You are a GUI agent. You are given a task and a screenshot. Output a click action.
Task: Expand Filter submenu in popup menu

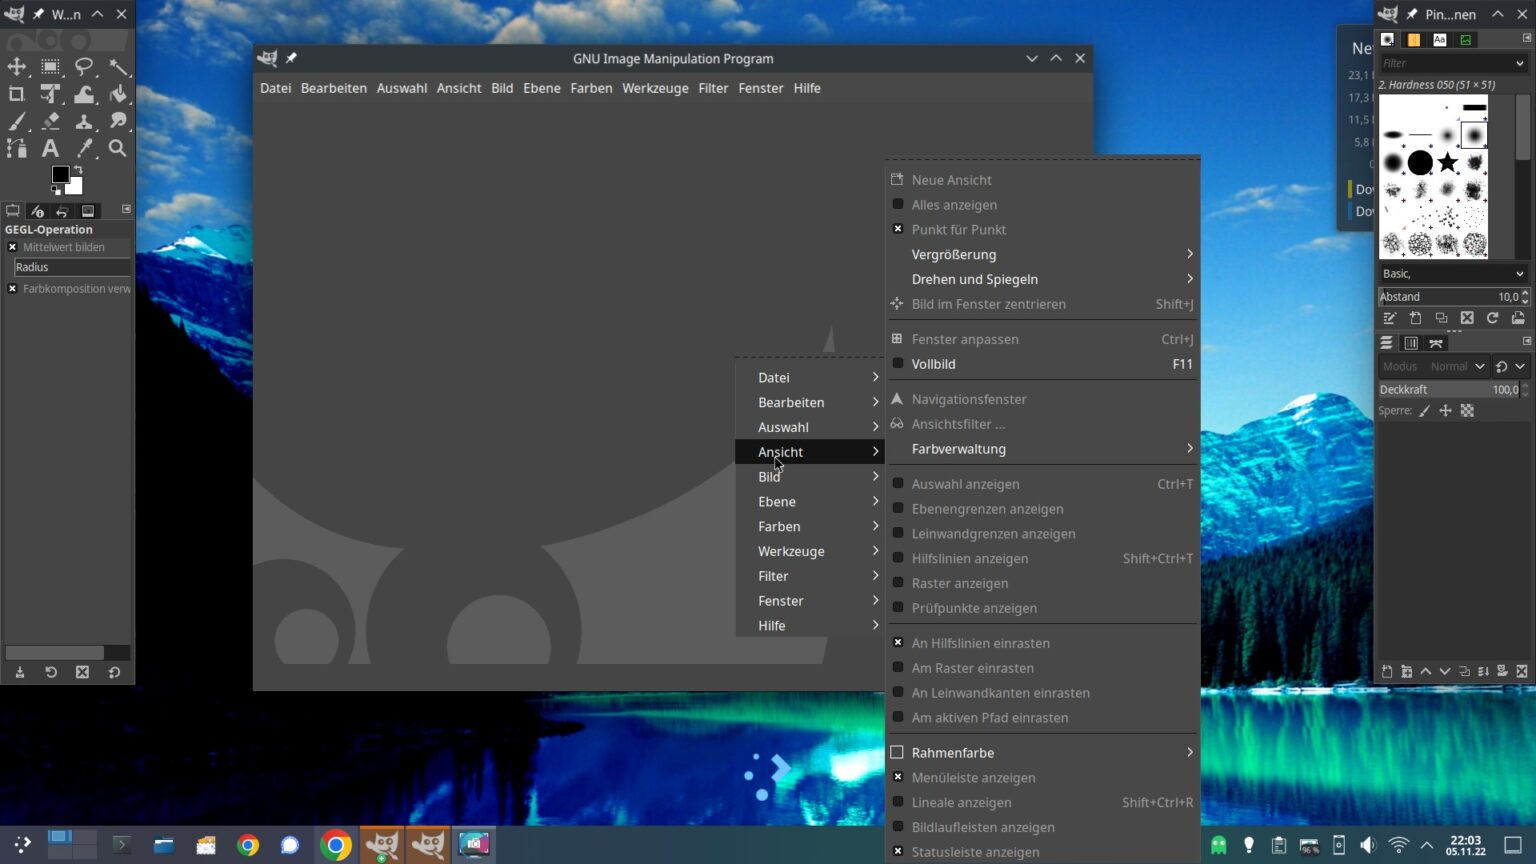[810, 576]
